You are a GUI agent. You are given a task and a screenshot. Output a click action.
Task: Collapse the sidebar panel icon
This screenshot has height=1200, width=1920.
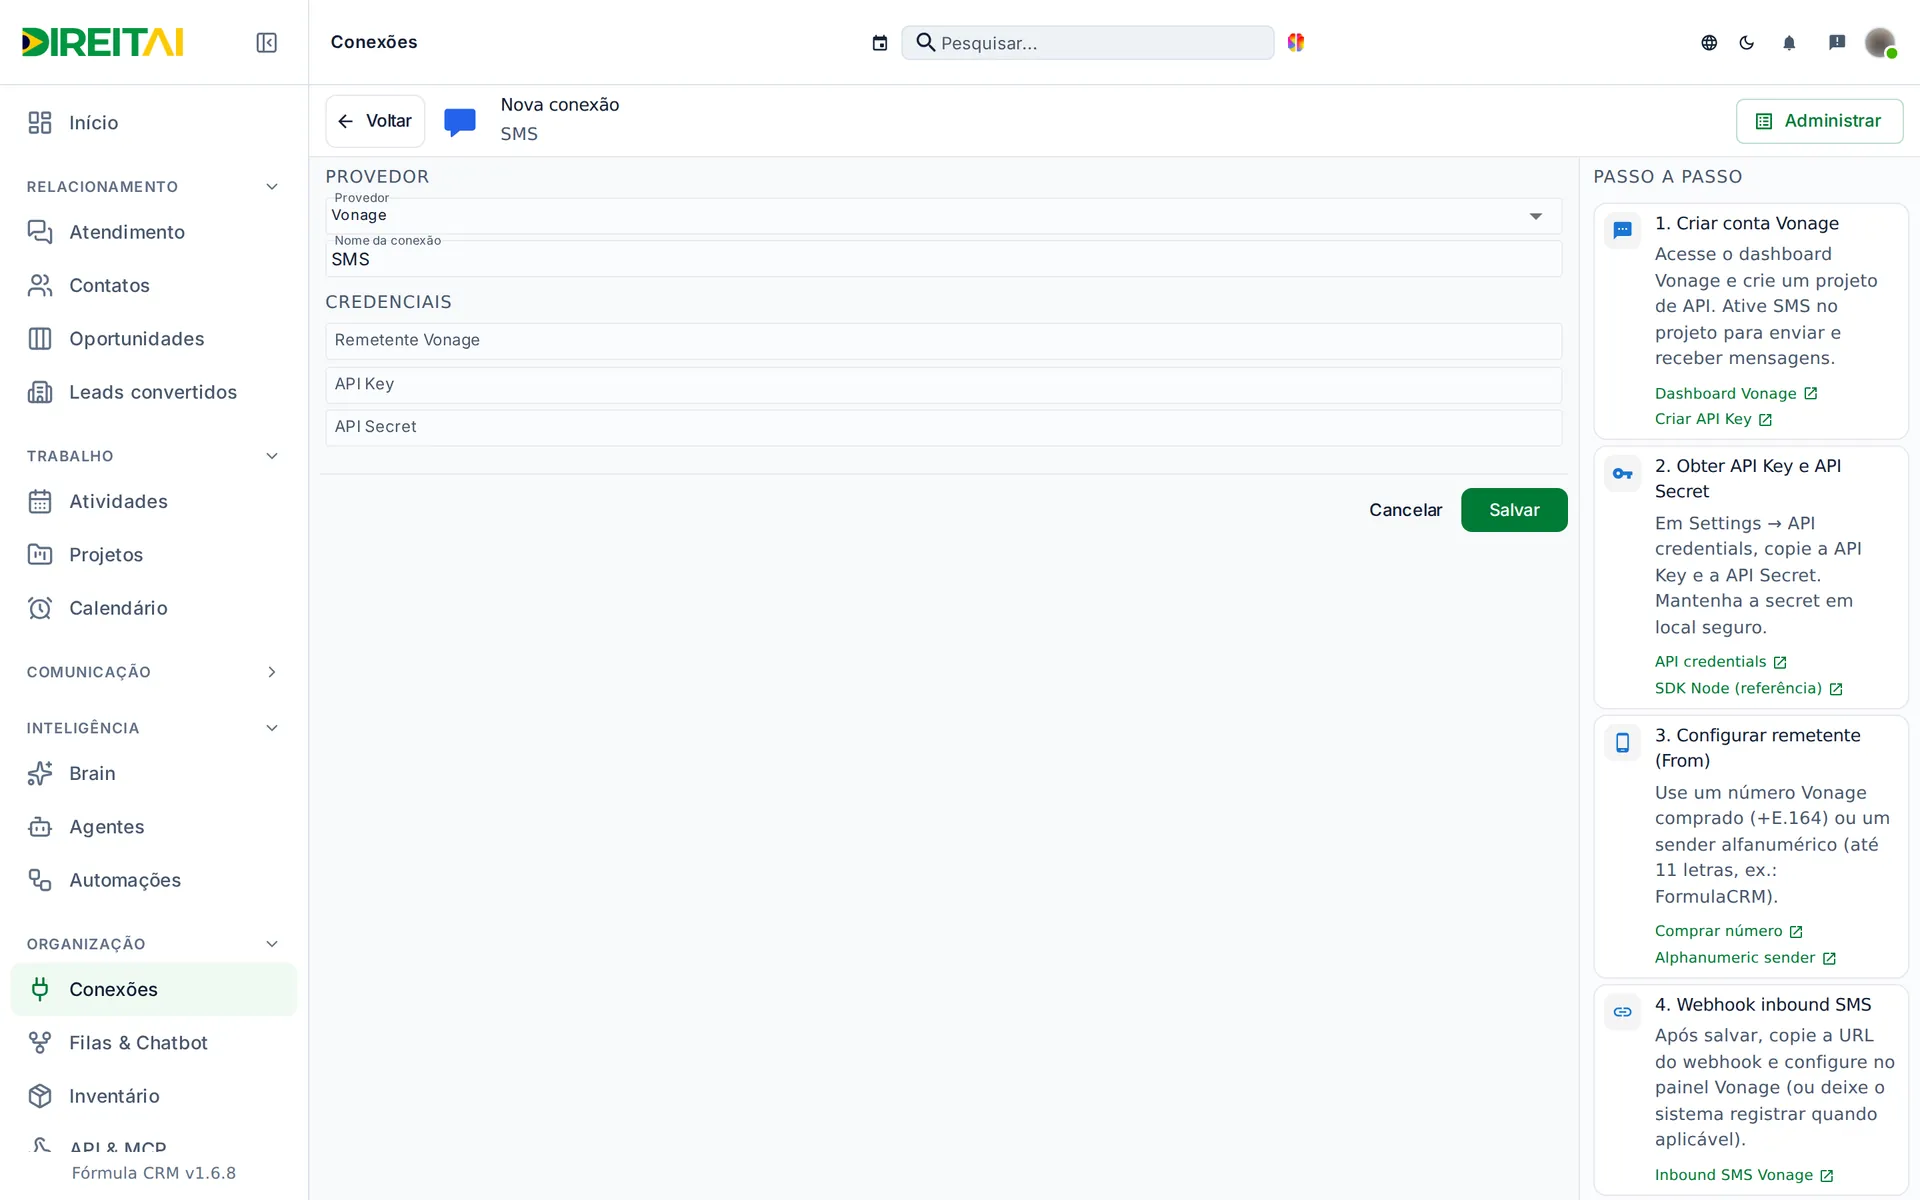(x=266, y=42)
